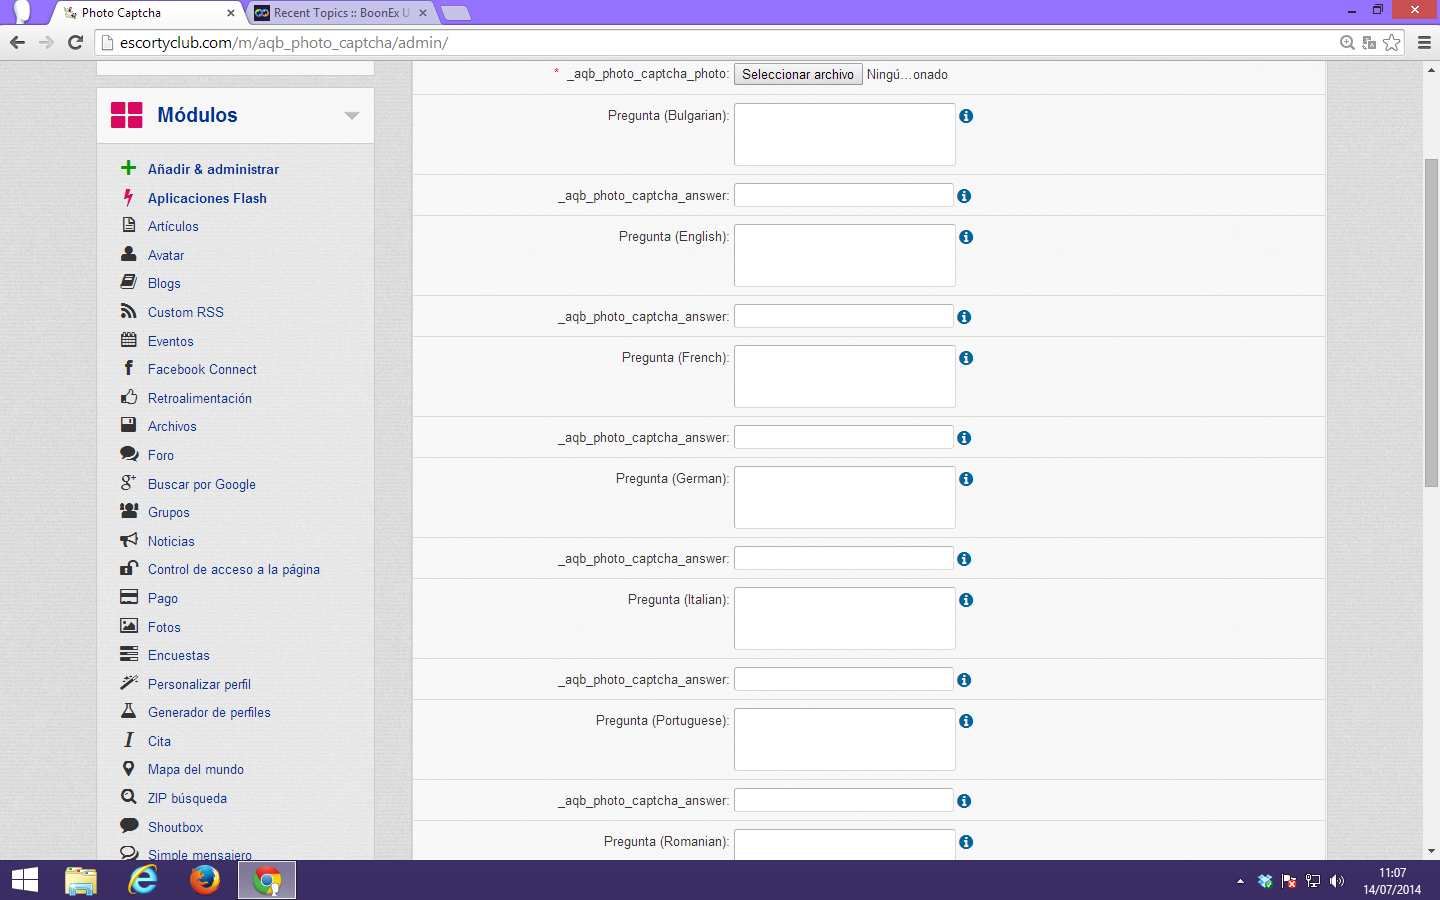Image resolution: width=1440 pixels, height=900 pixels.
Task: Open a new browser tab
Action: (455, 13)
